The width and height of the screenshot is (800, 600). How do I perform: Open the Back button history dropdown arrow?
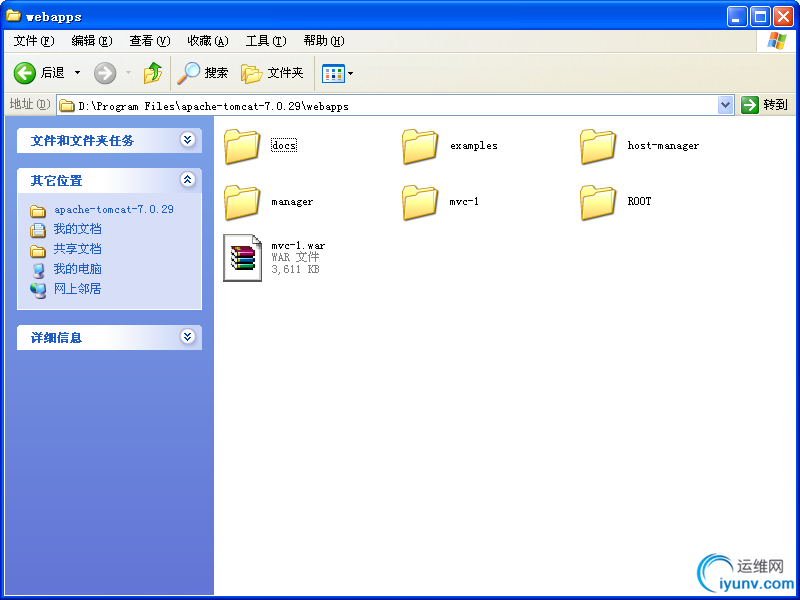pos(78,73)
